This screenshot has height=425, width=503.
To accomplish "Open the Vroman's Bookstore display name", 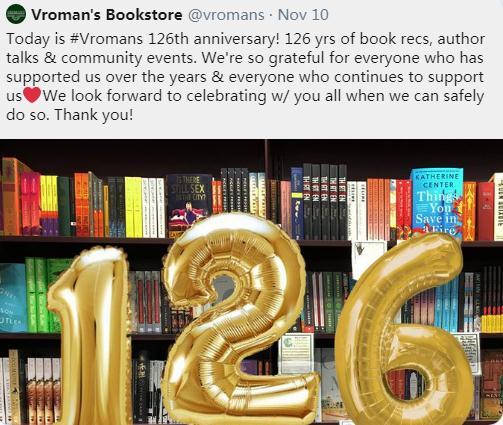I will point(107,15).
